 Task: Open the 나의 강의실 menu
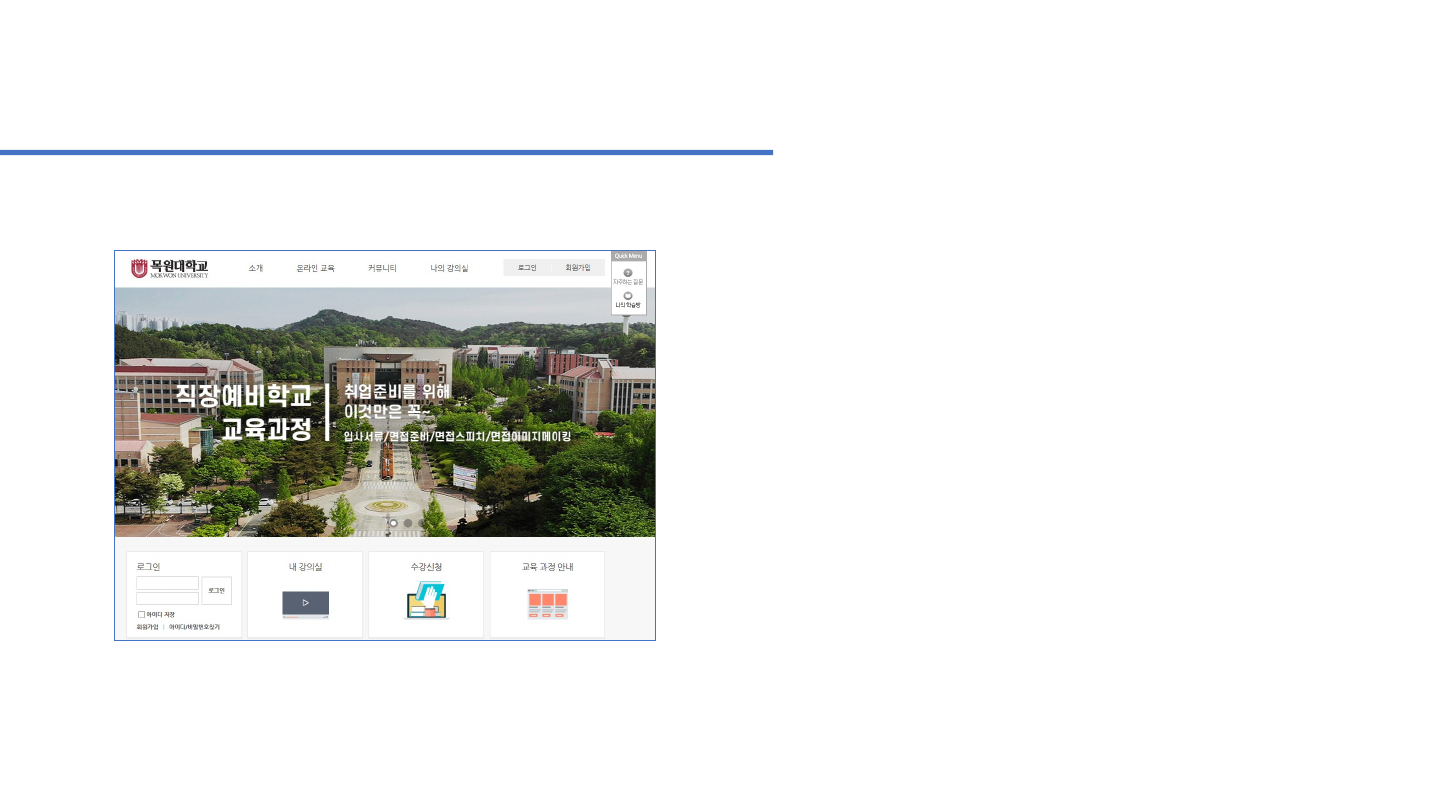449,268
